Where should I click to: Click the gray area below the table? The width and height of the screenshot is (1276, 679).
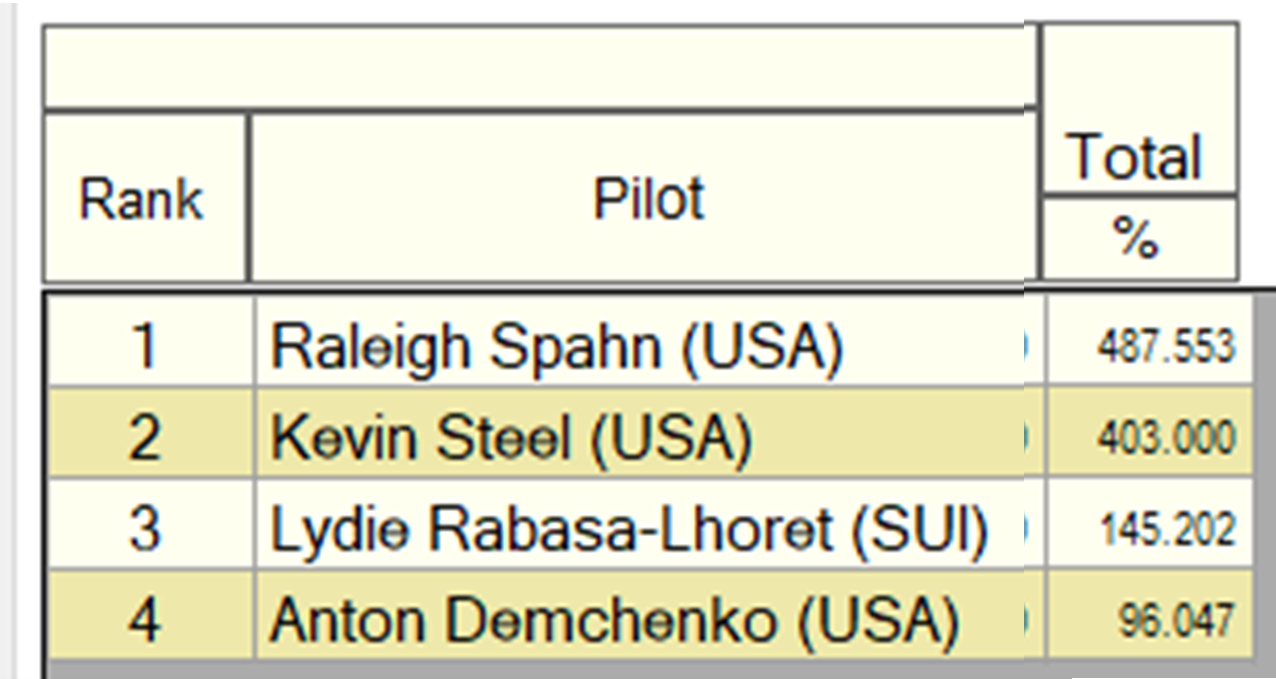point(650,668)
